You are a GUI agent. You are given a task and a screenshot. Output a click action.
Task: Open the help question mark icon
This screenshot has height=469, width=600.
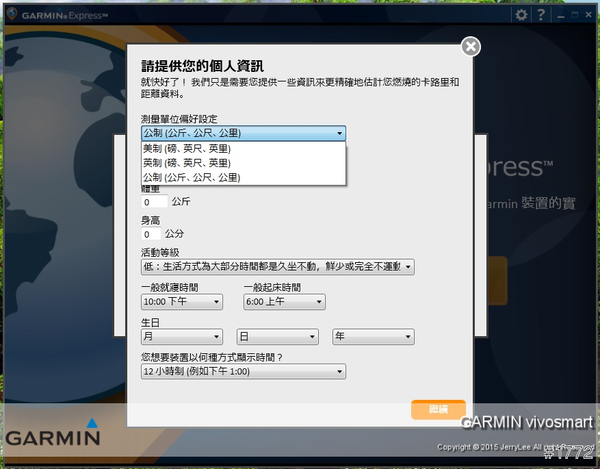coord(541,15)
